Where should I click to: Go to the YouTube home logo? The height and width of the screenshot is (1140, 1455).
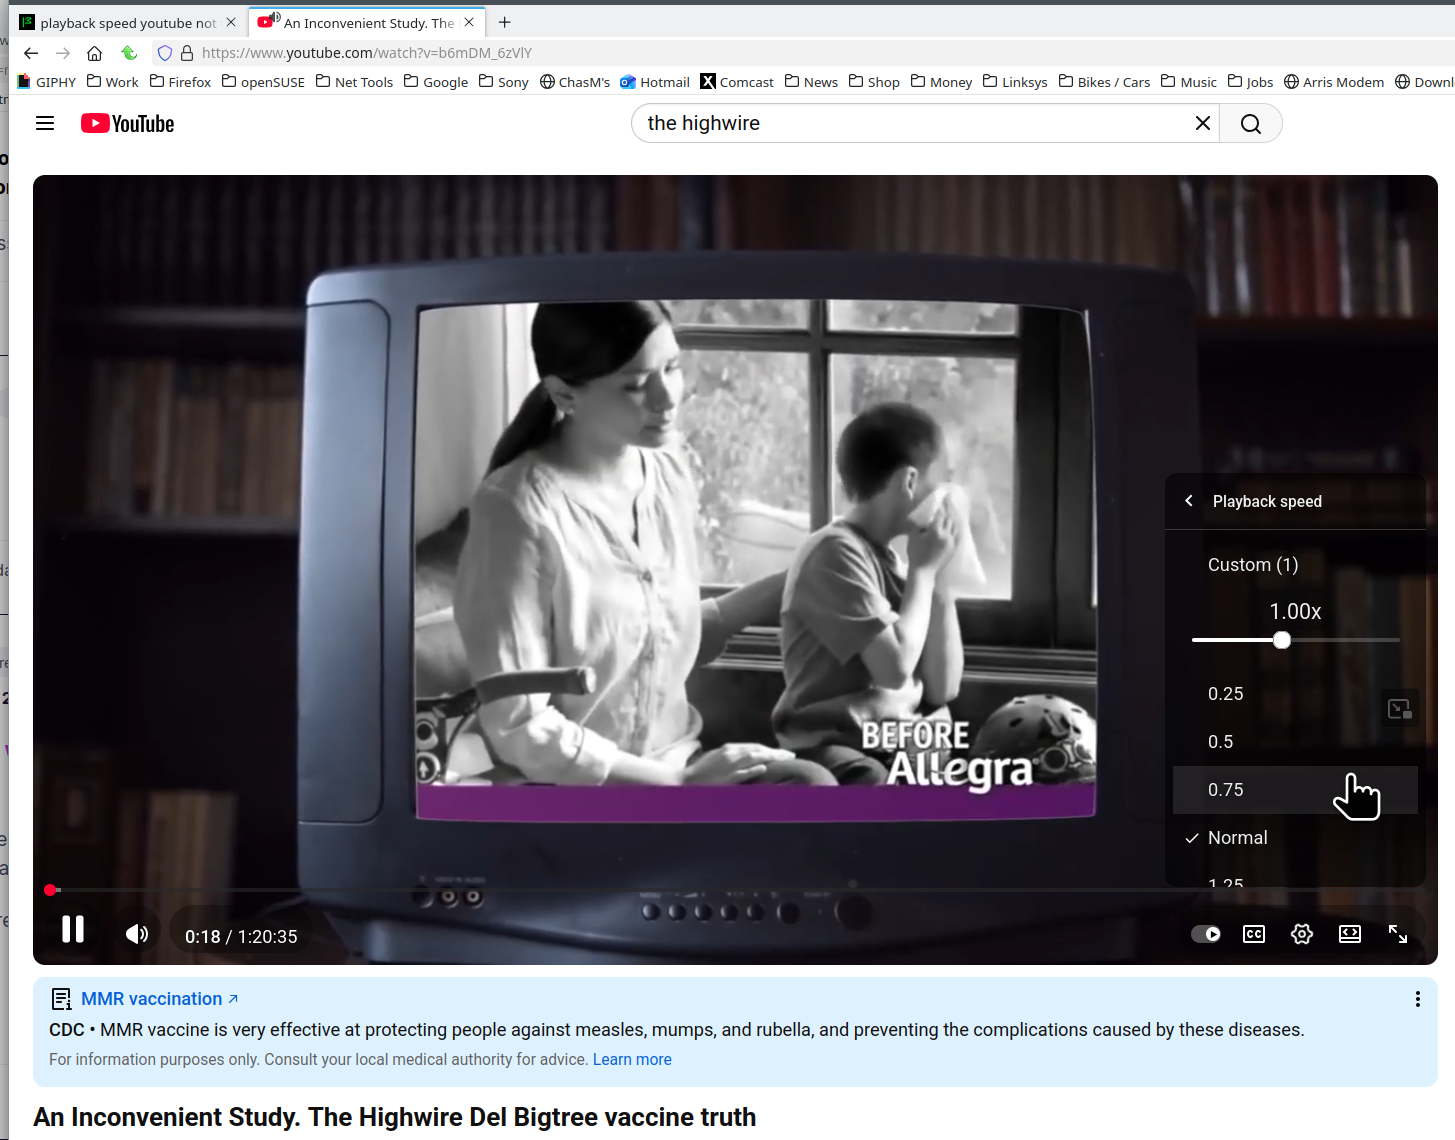click(x=128, y=124)
